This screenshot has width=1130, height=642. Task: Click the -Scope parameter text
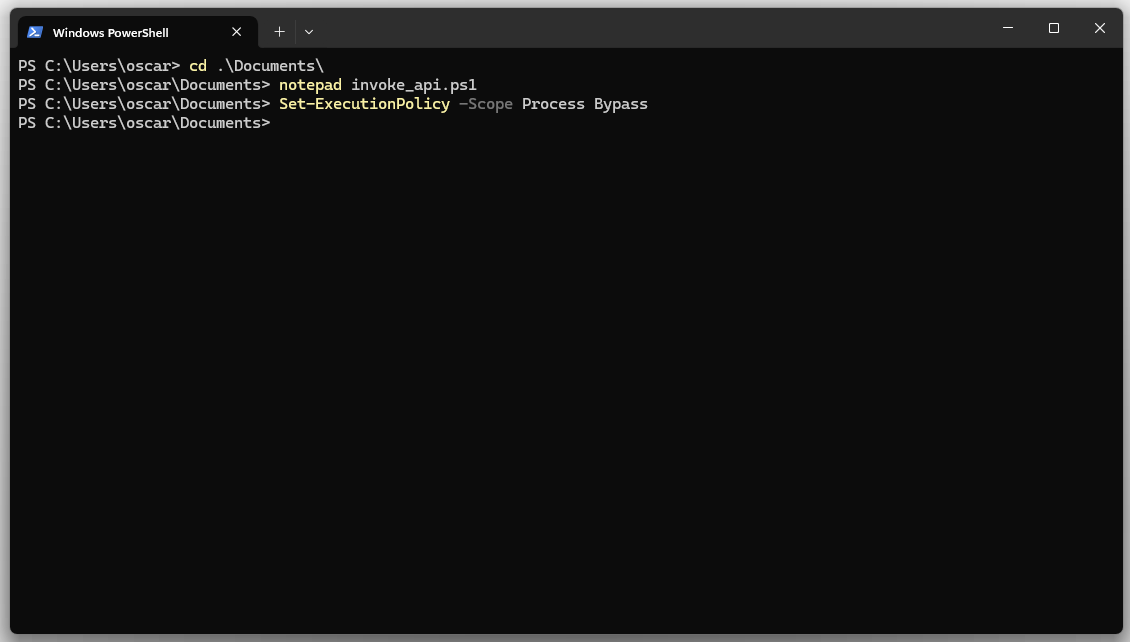485,104
